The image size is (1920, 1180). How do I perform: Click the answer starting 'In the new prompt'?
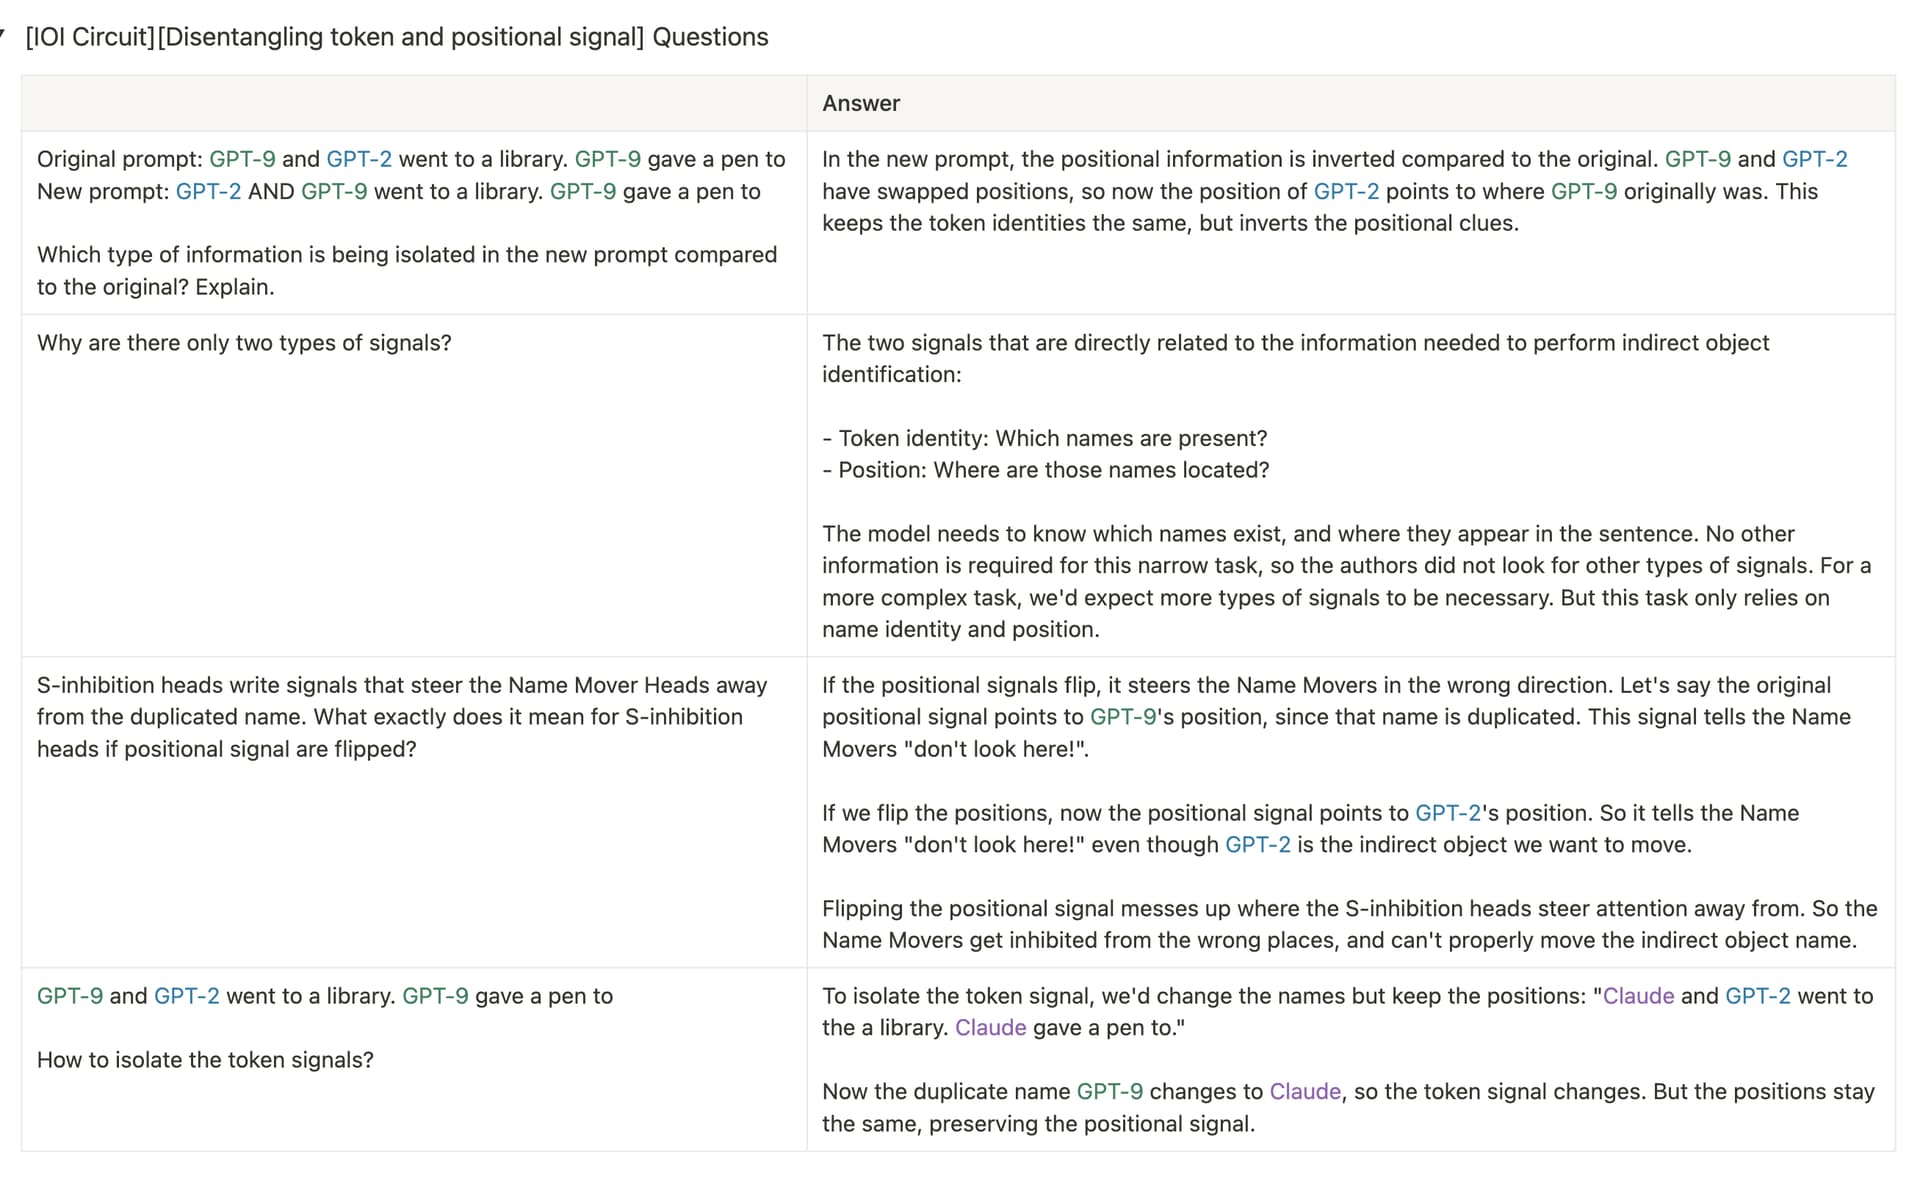tap(1334, 191)
